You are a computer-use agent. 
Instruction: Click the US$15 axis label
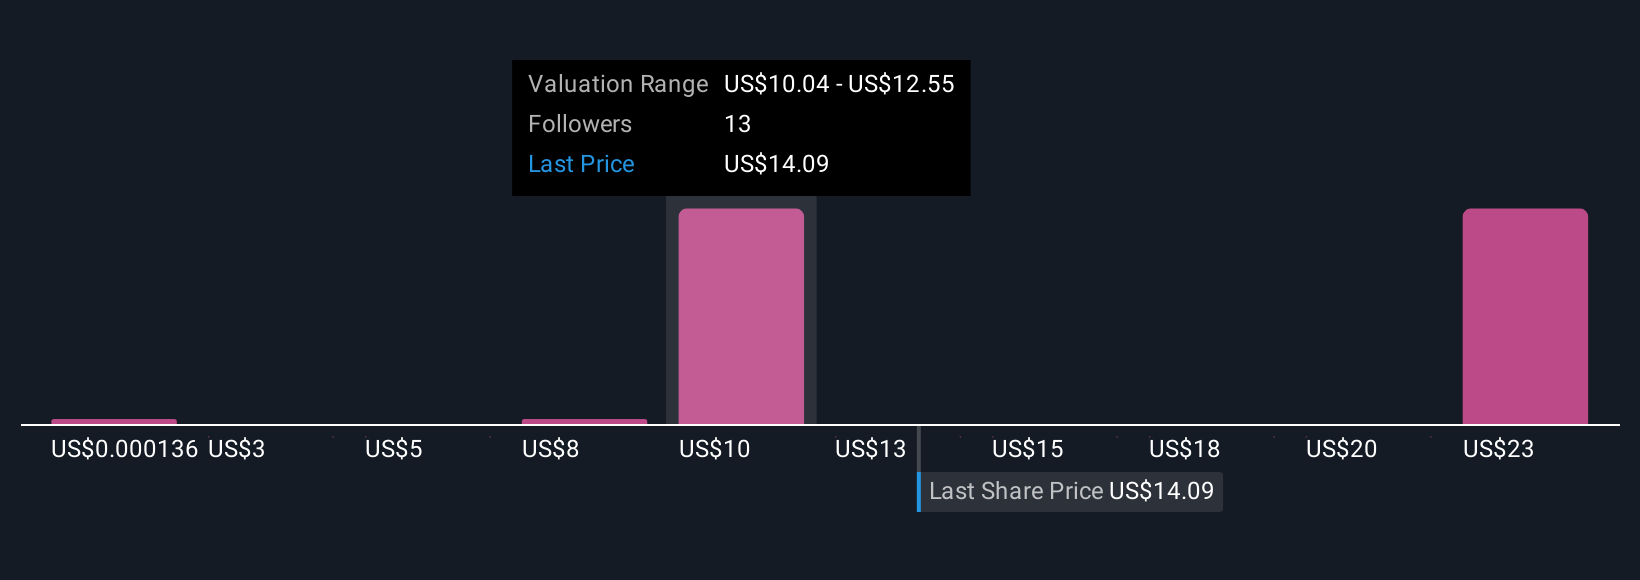coord(1028,449)
